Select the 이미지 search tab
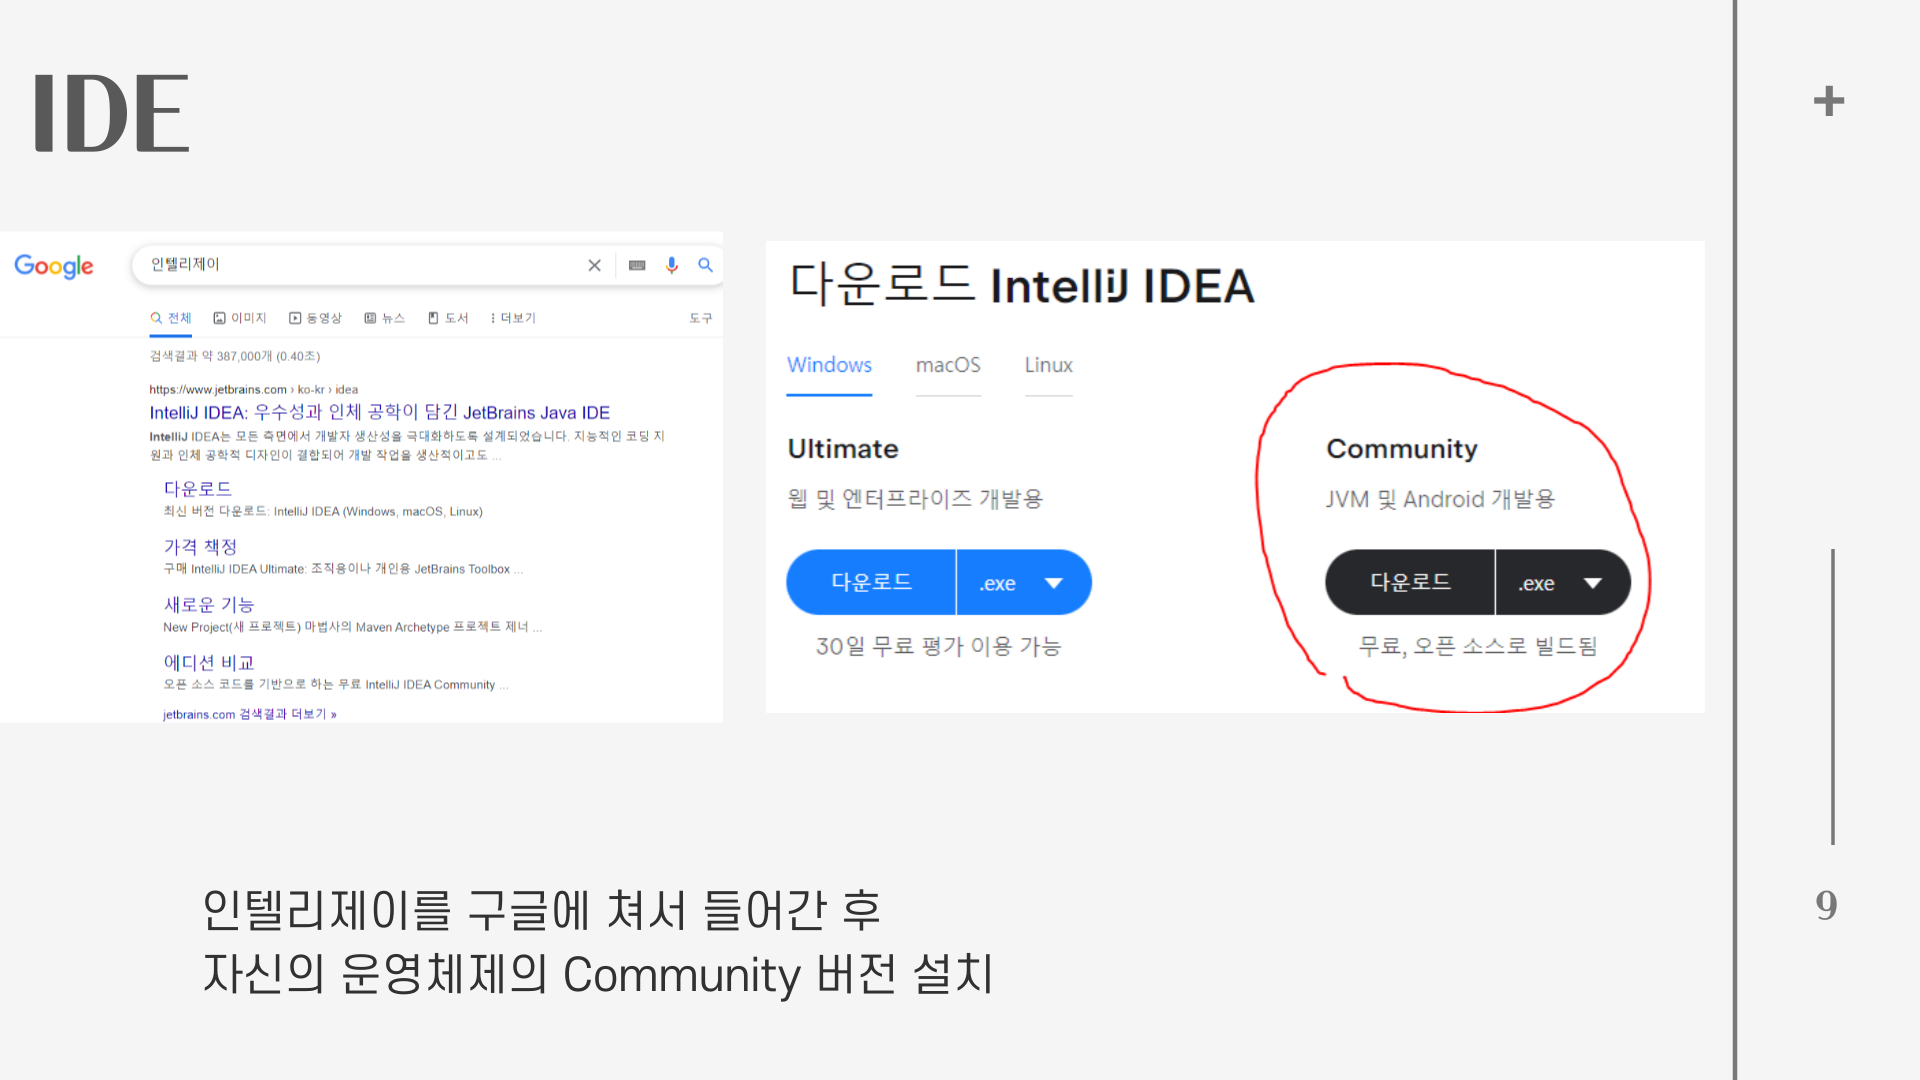Viewport: 1920px width, 1080px height. coord(240,318)
